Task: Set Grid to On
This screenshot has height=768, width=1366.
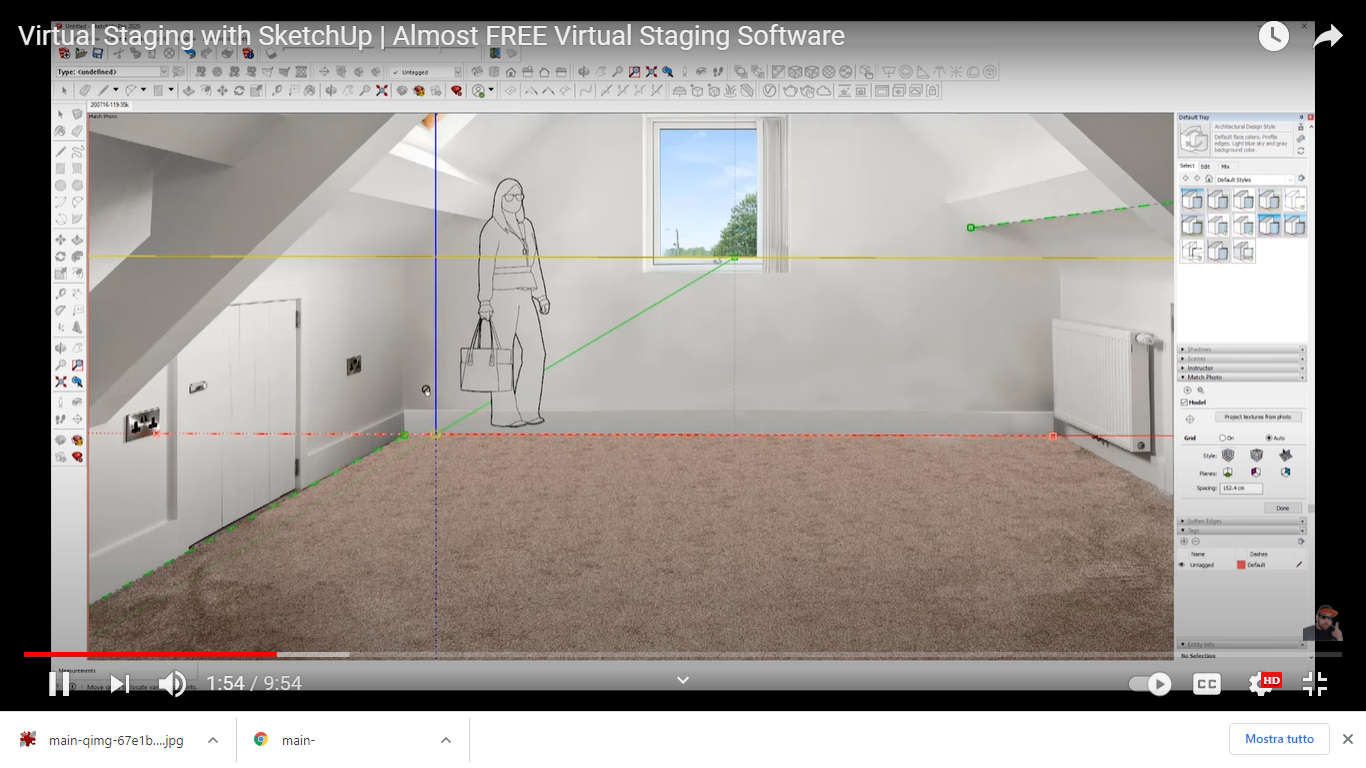Action: click(1222, 438)
